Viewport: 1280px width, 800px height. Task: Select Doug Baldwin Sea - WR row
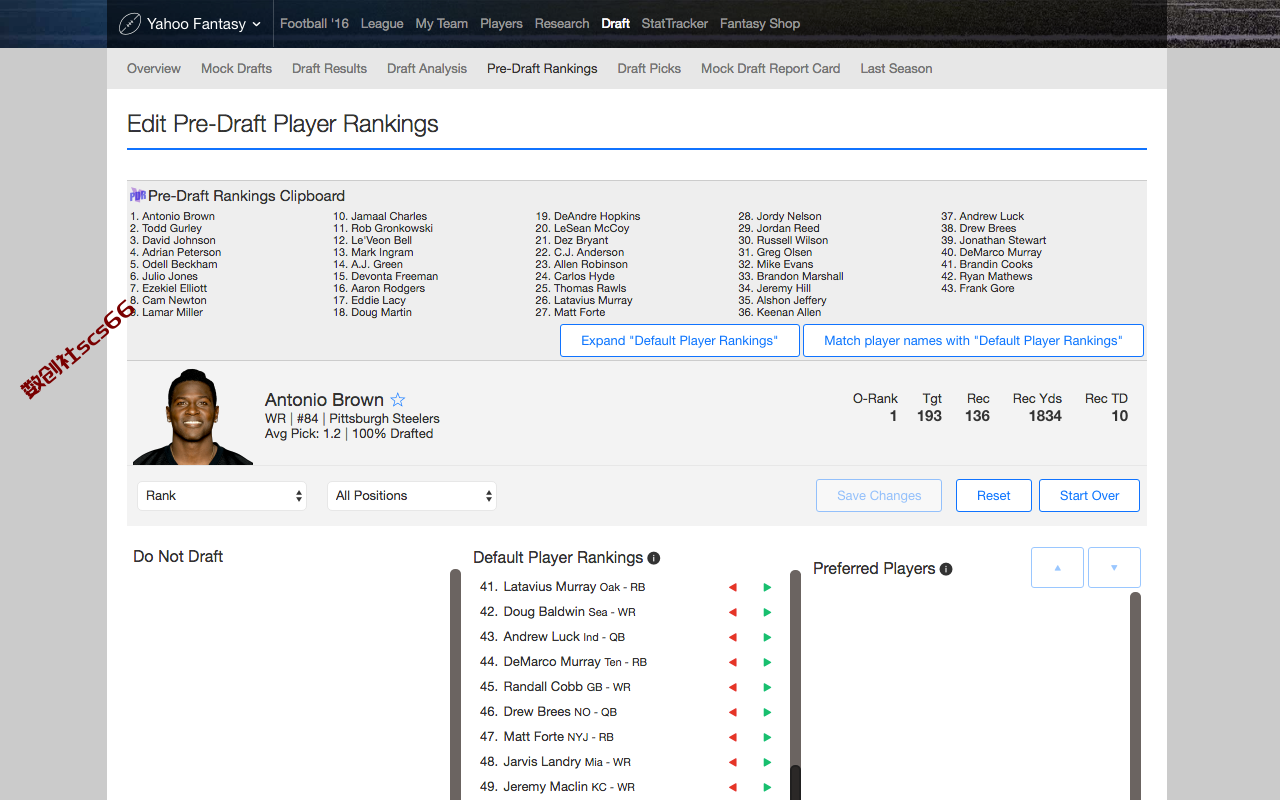point(557,612)
